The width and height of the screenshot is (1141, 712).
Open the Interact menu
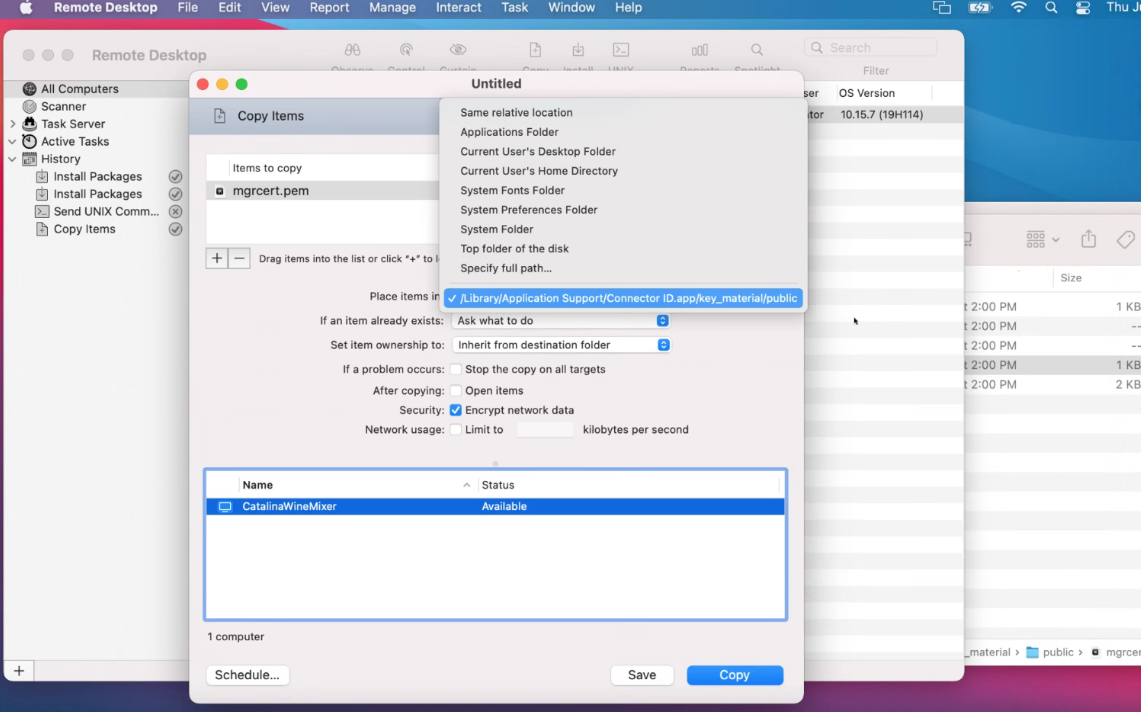tap(458, 8)
